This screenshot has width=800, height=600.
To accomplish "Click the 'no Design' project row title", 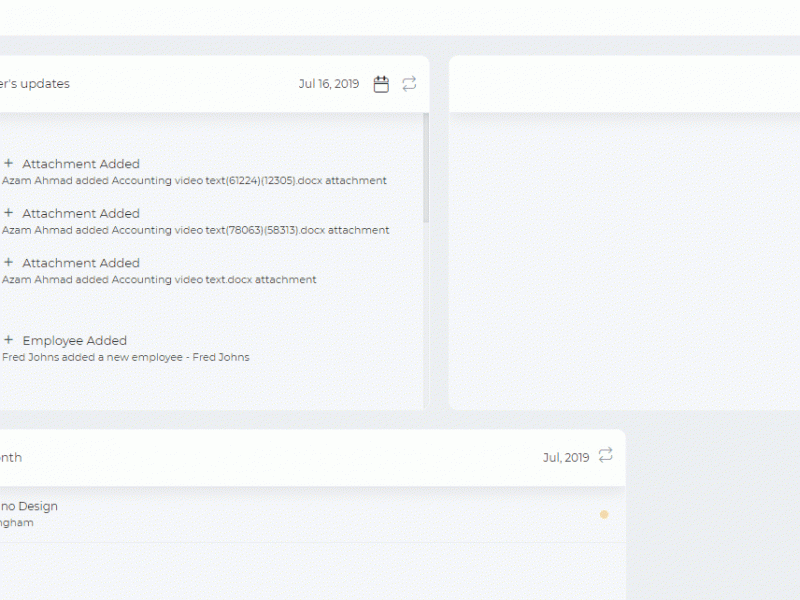I will point(29,506).
